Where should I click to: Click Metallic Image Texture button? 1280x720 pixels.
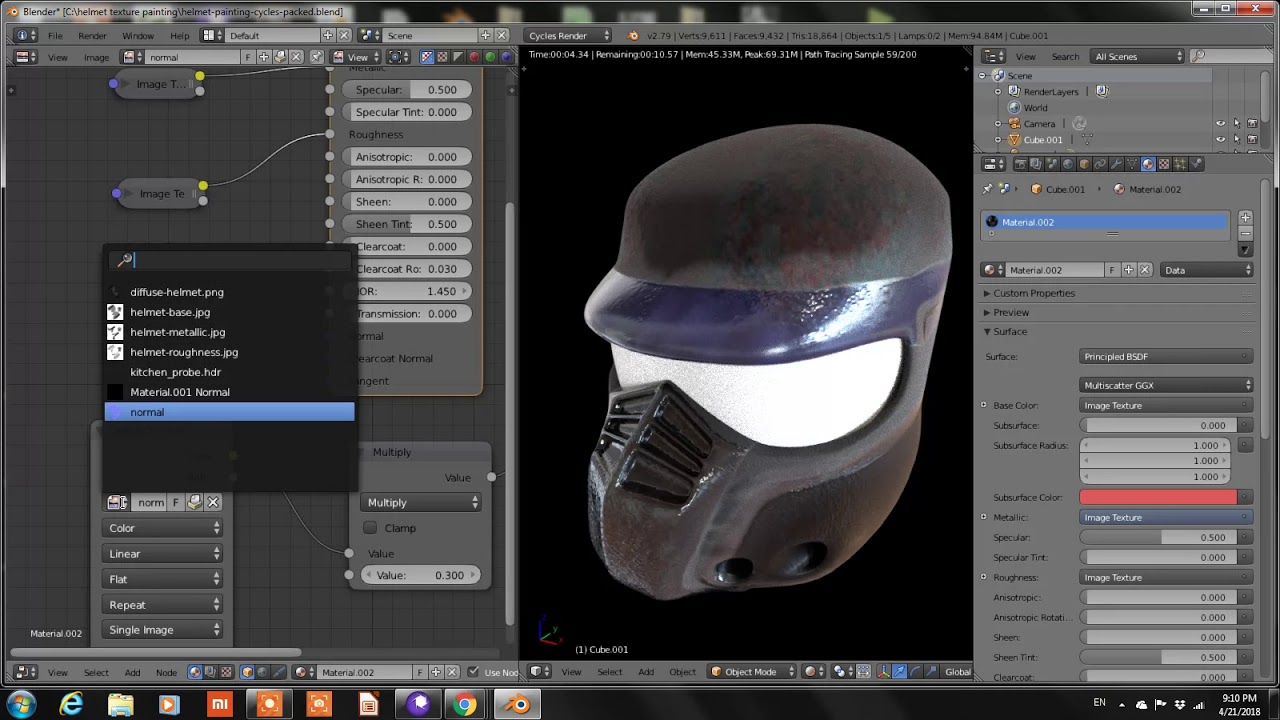[x=1167, y=517]
